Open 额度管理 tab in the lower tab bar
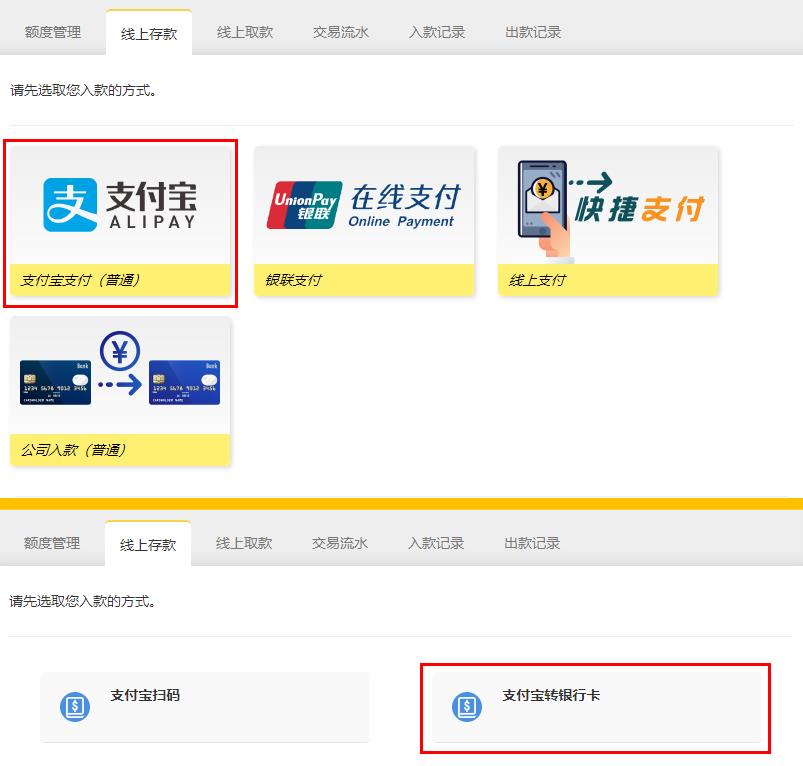803x766 pixels. (52, 543)
